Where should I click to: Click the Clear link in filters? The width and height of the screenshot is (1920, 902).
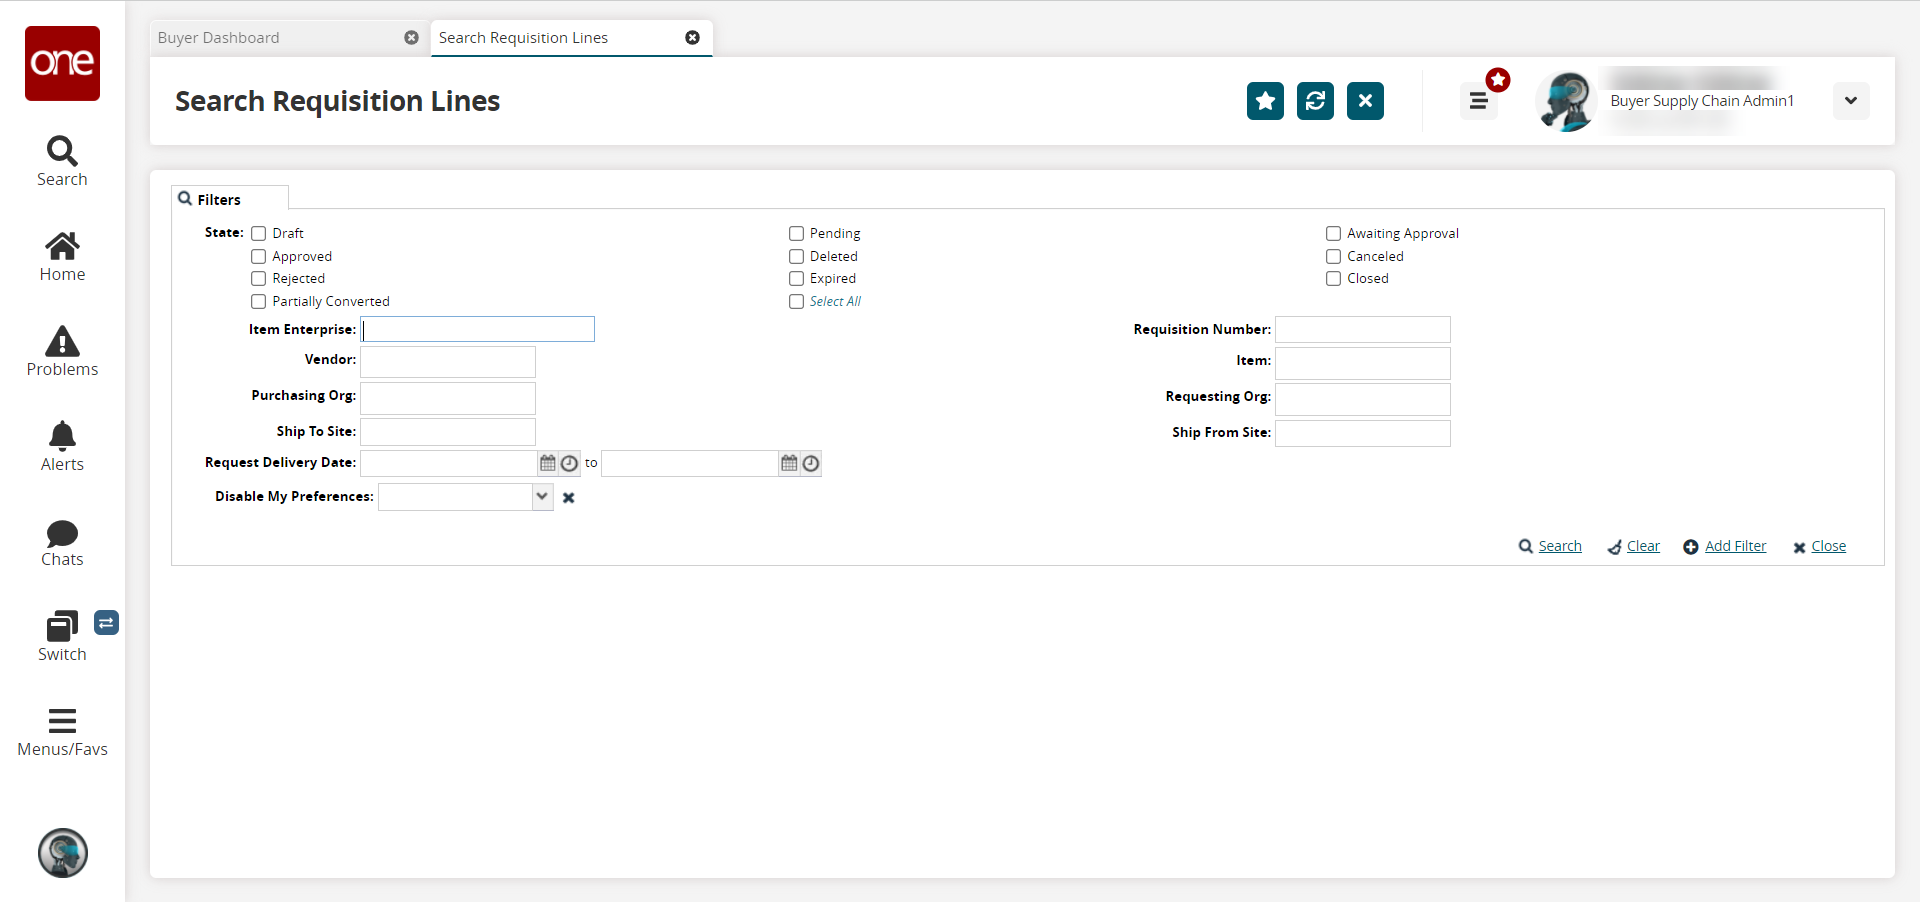[x=1642, y=546]
